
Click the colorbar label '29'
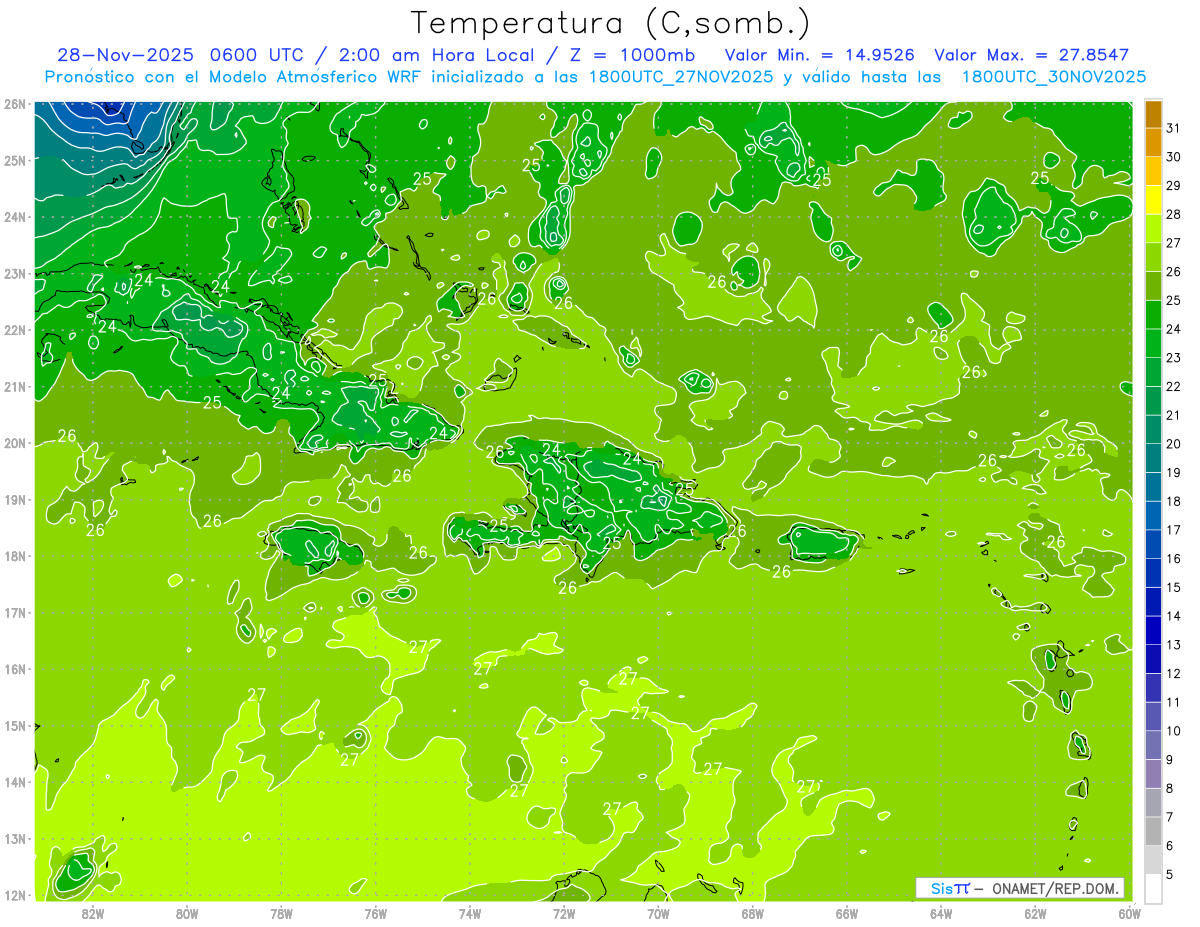click(x=1173, y=186)
